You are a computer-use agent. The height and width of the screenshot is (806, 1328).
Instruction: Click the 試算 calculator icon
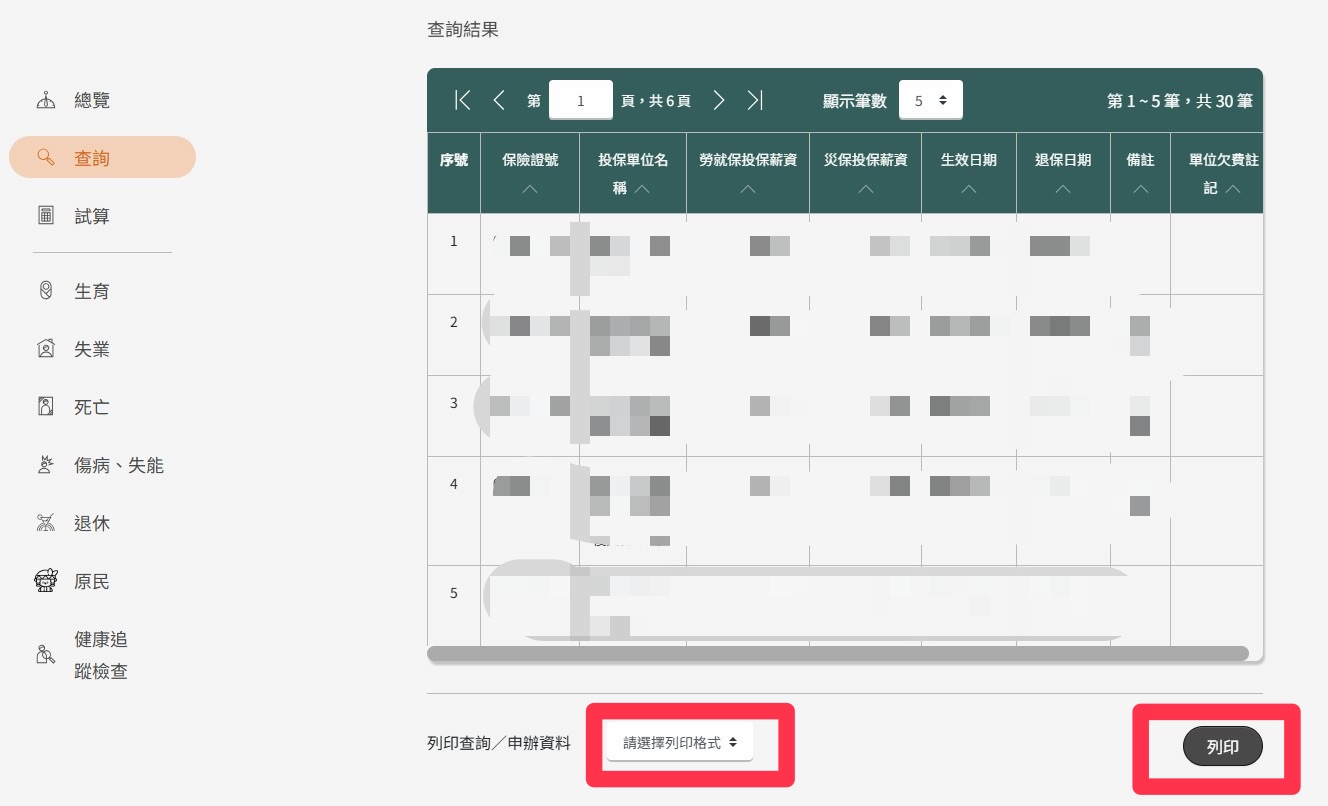[46, 216]
